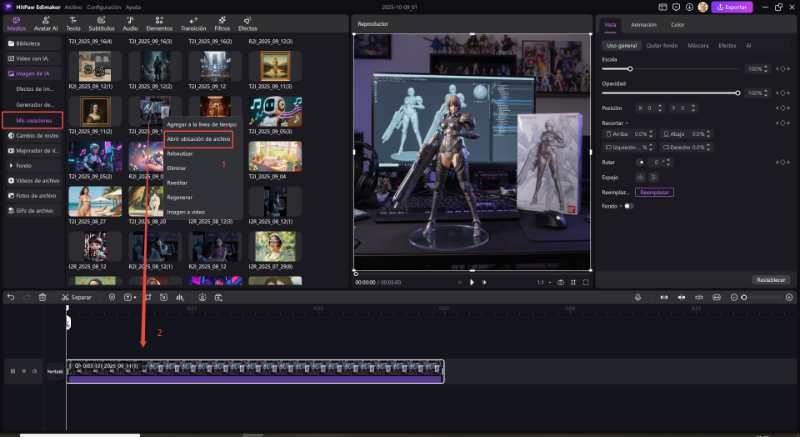Open the Filtros effects icon
The image size is (800, 437).
pos(224,25)
